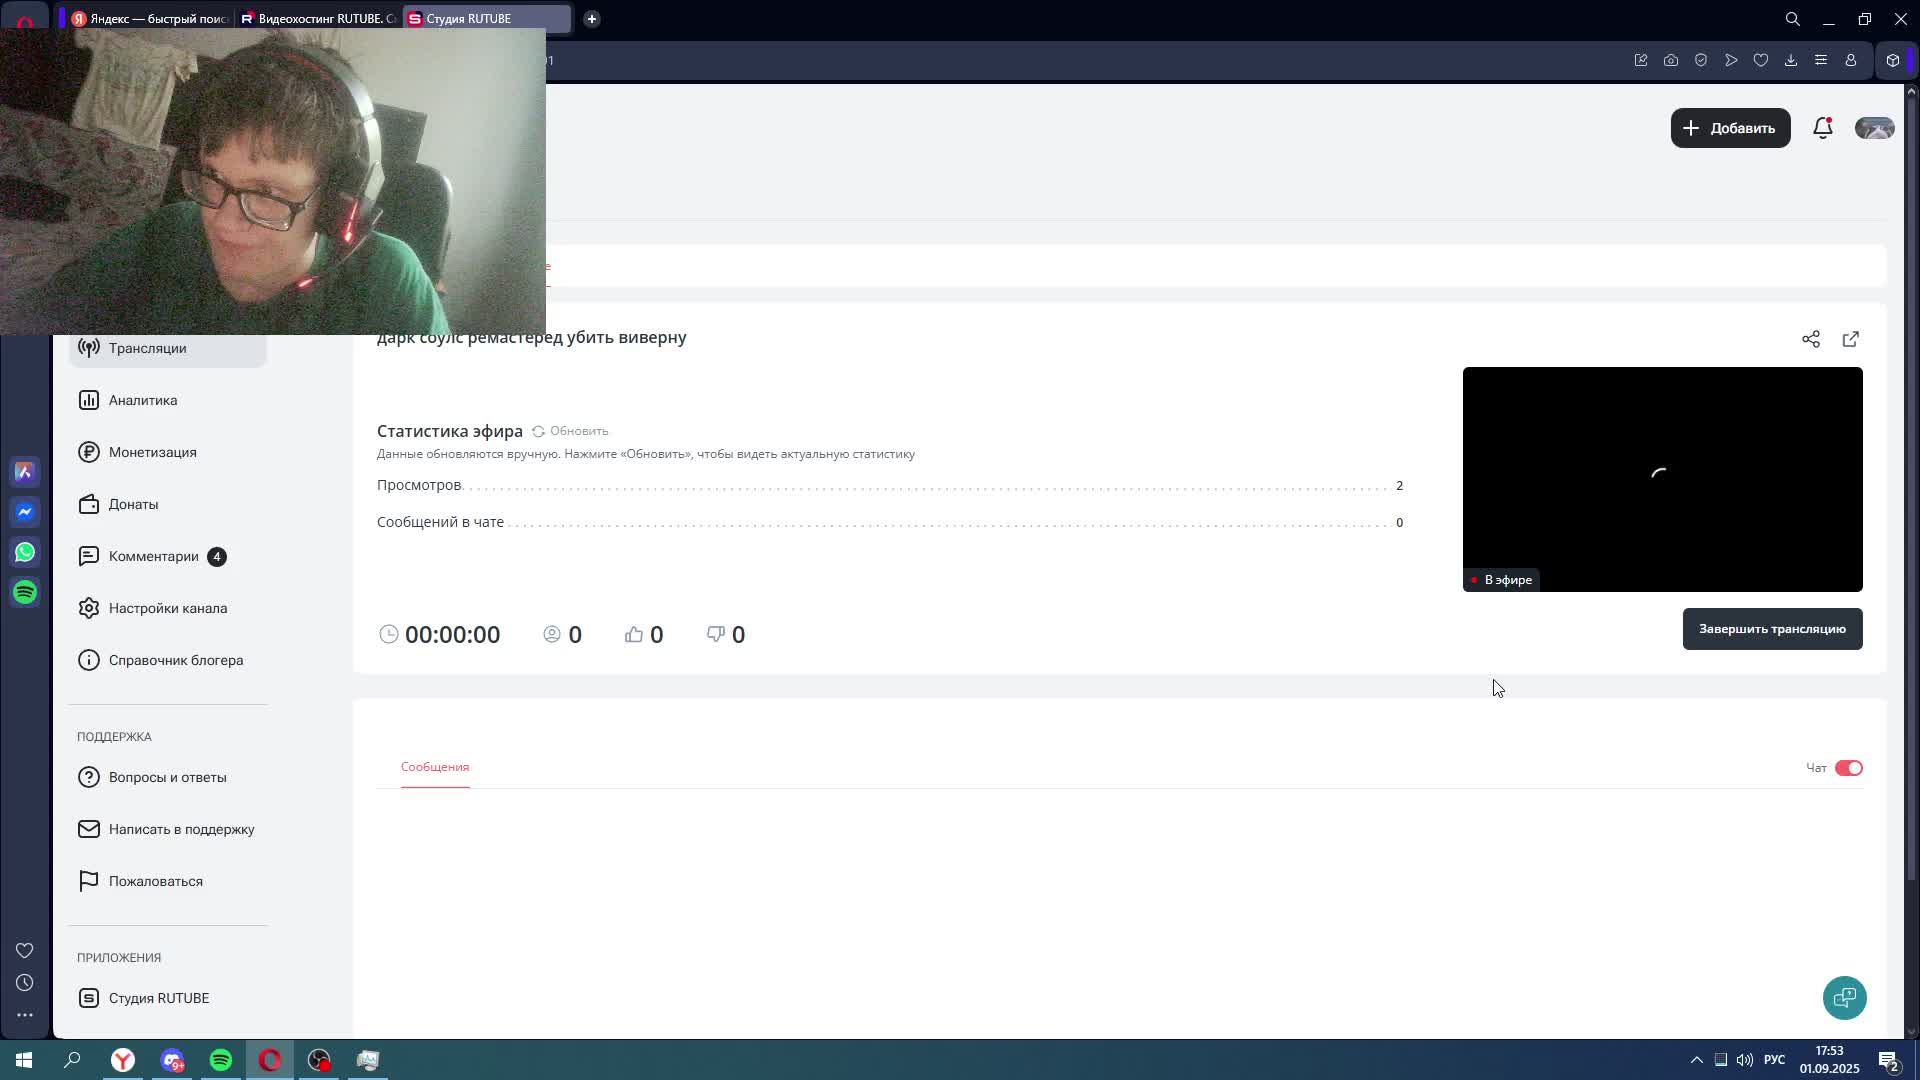Click the Добавить button
The height and width of the screenshot is (1080, 1920).
[1730, 128]
